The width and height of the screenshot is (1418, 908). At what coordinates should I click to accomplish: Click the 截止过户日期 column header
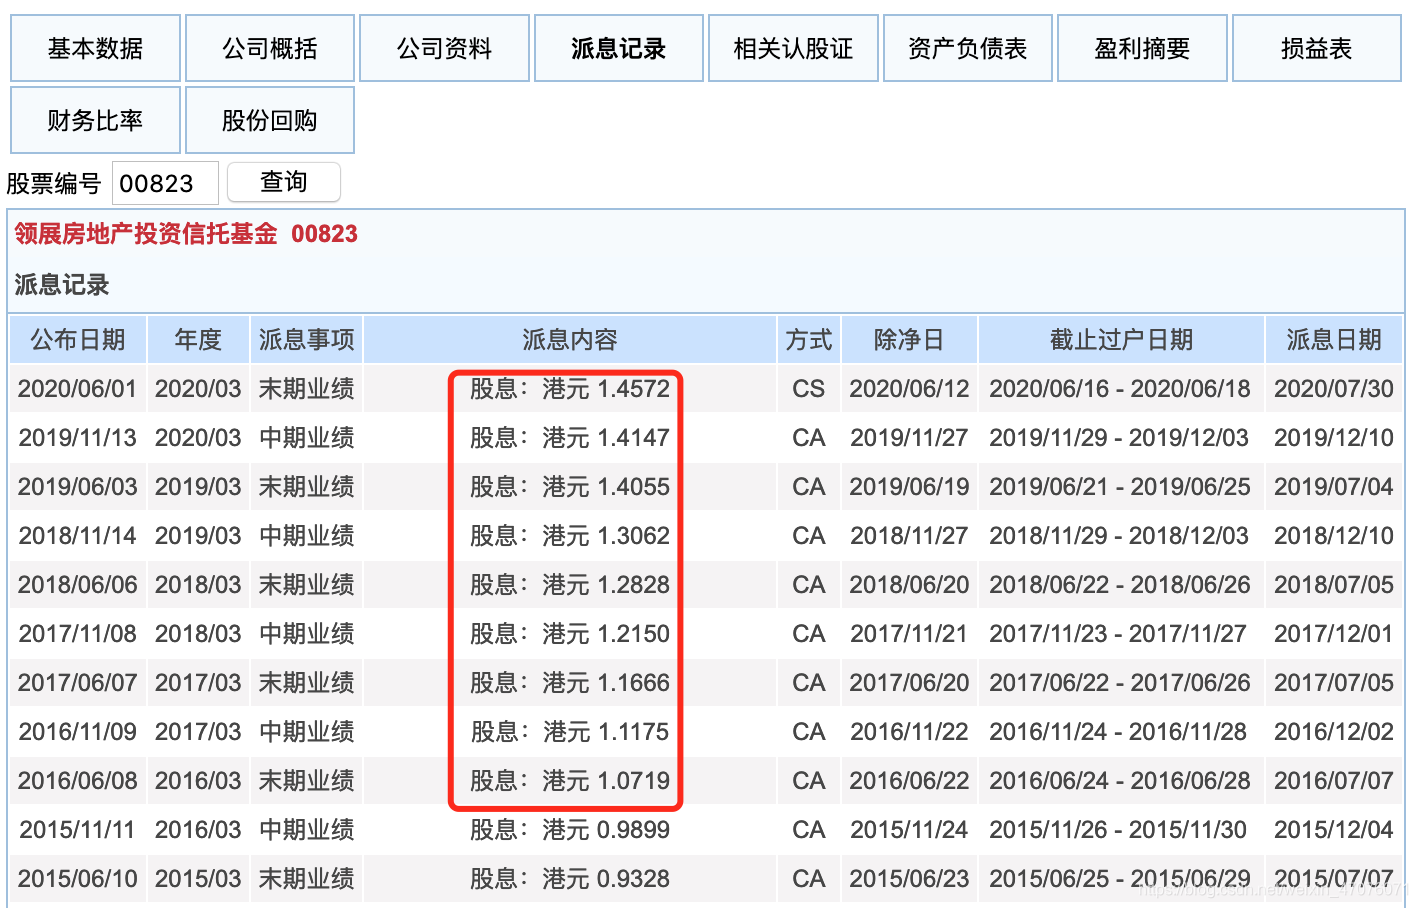click(x=1121, y=340)
